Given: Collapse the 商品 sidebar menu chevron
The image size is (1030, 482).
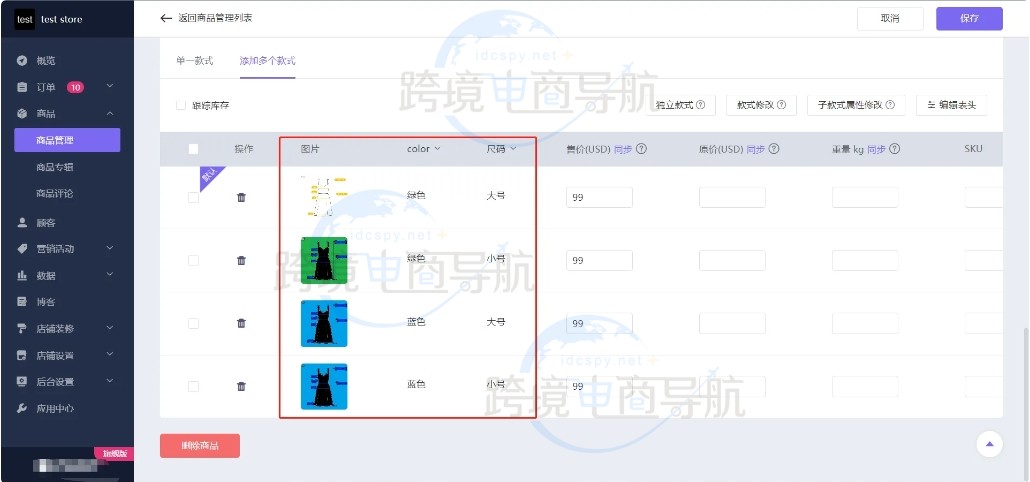Looking at the screenshot, I should tap(110, 114).
